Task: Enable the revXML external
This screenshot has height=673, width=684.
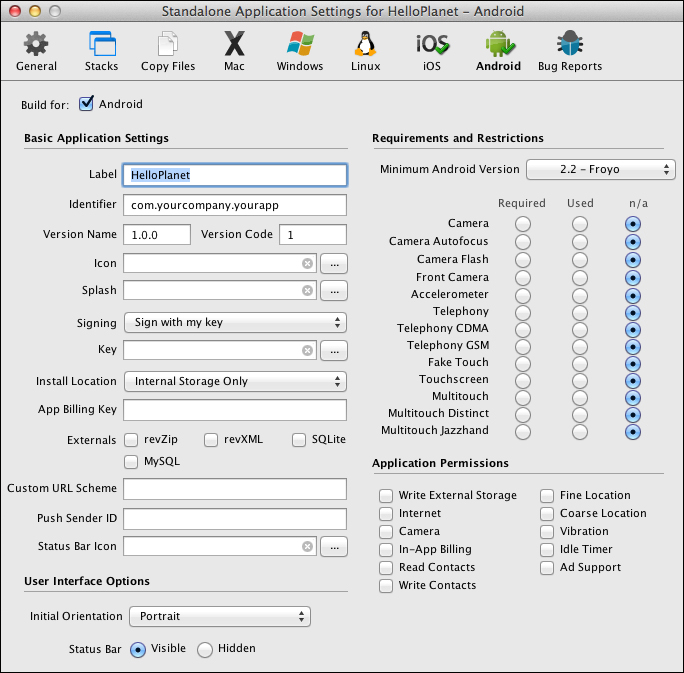Action: (x=211, y=440)
